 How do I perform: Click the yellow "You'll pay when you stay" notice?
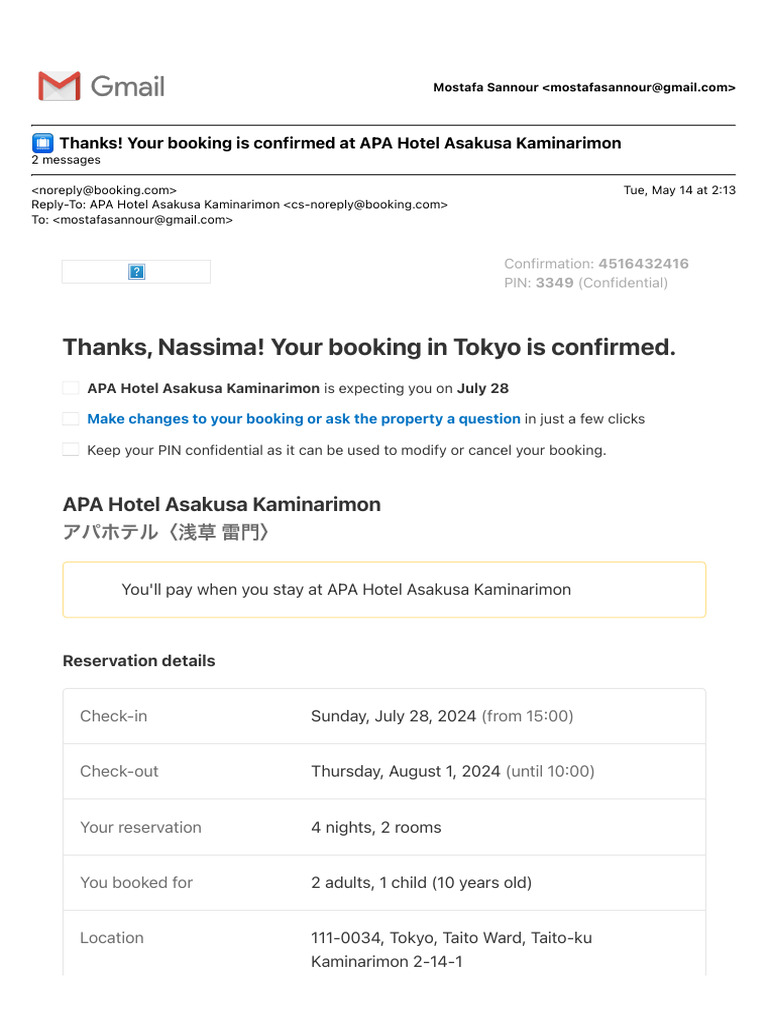pyautogui.click(x=384, y=590)
